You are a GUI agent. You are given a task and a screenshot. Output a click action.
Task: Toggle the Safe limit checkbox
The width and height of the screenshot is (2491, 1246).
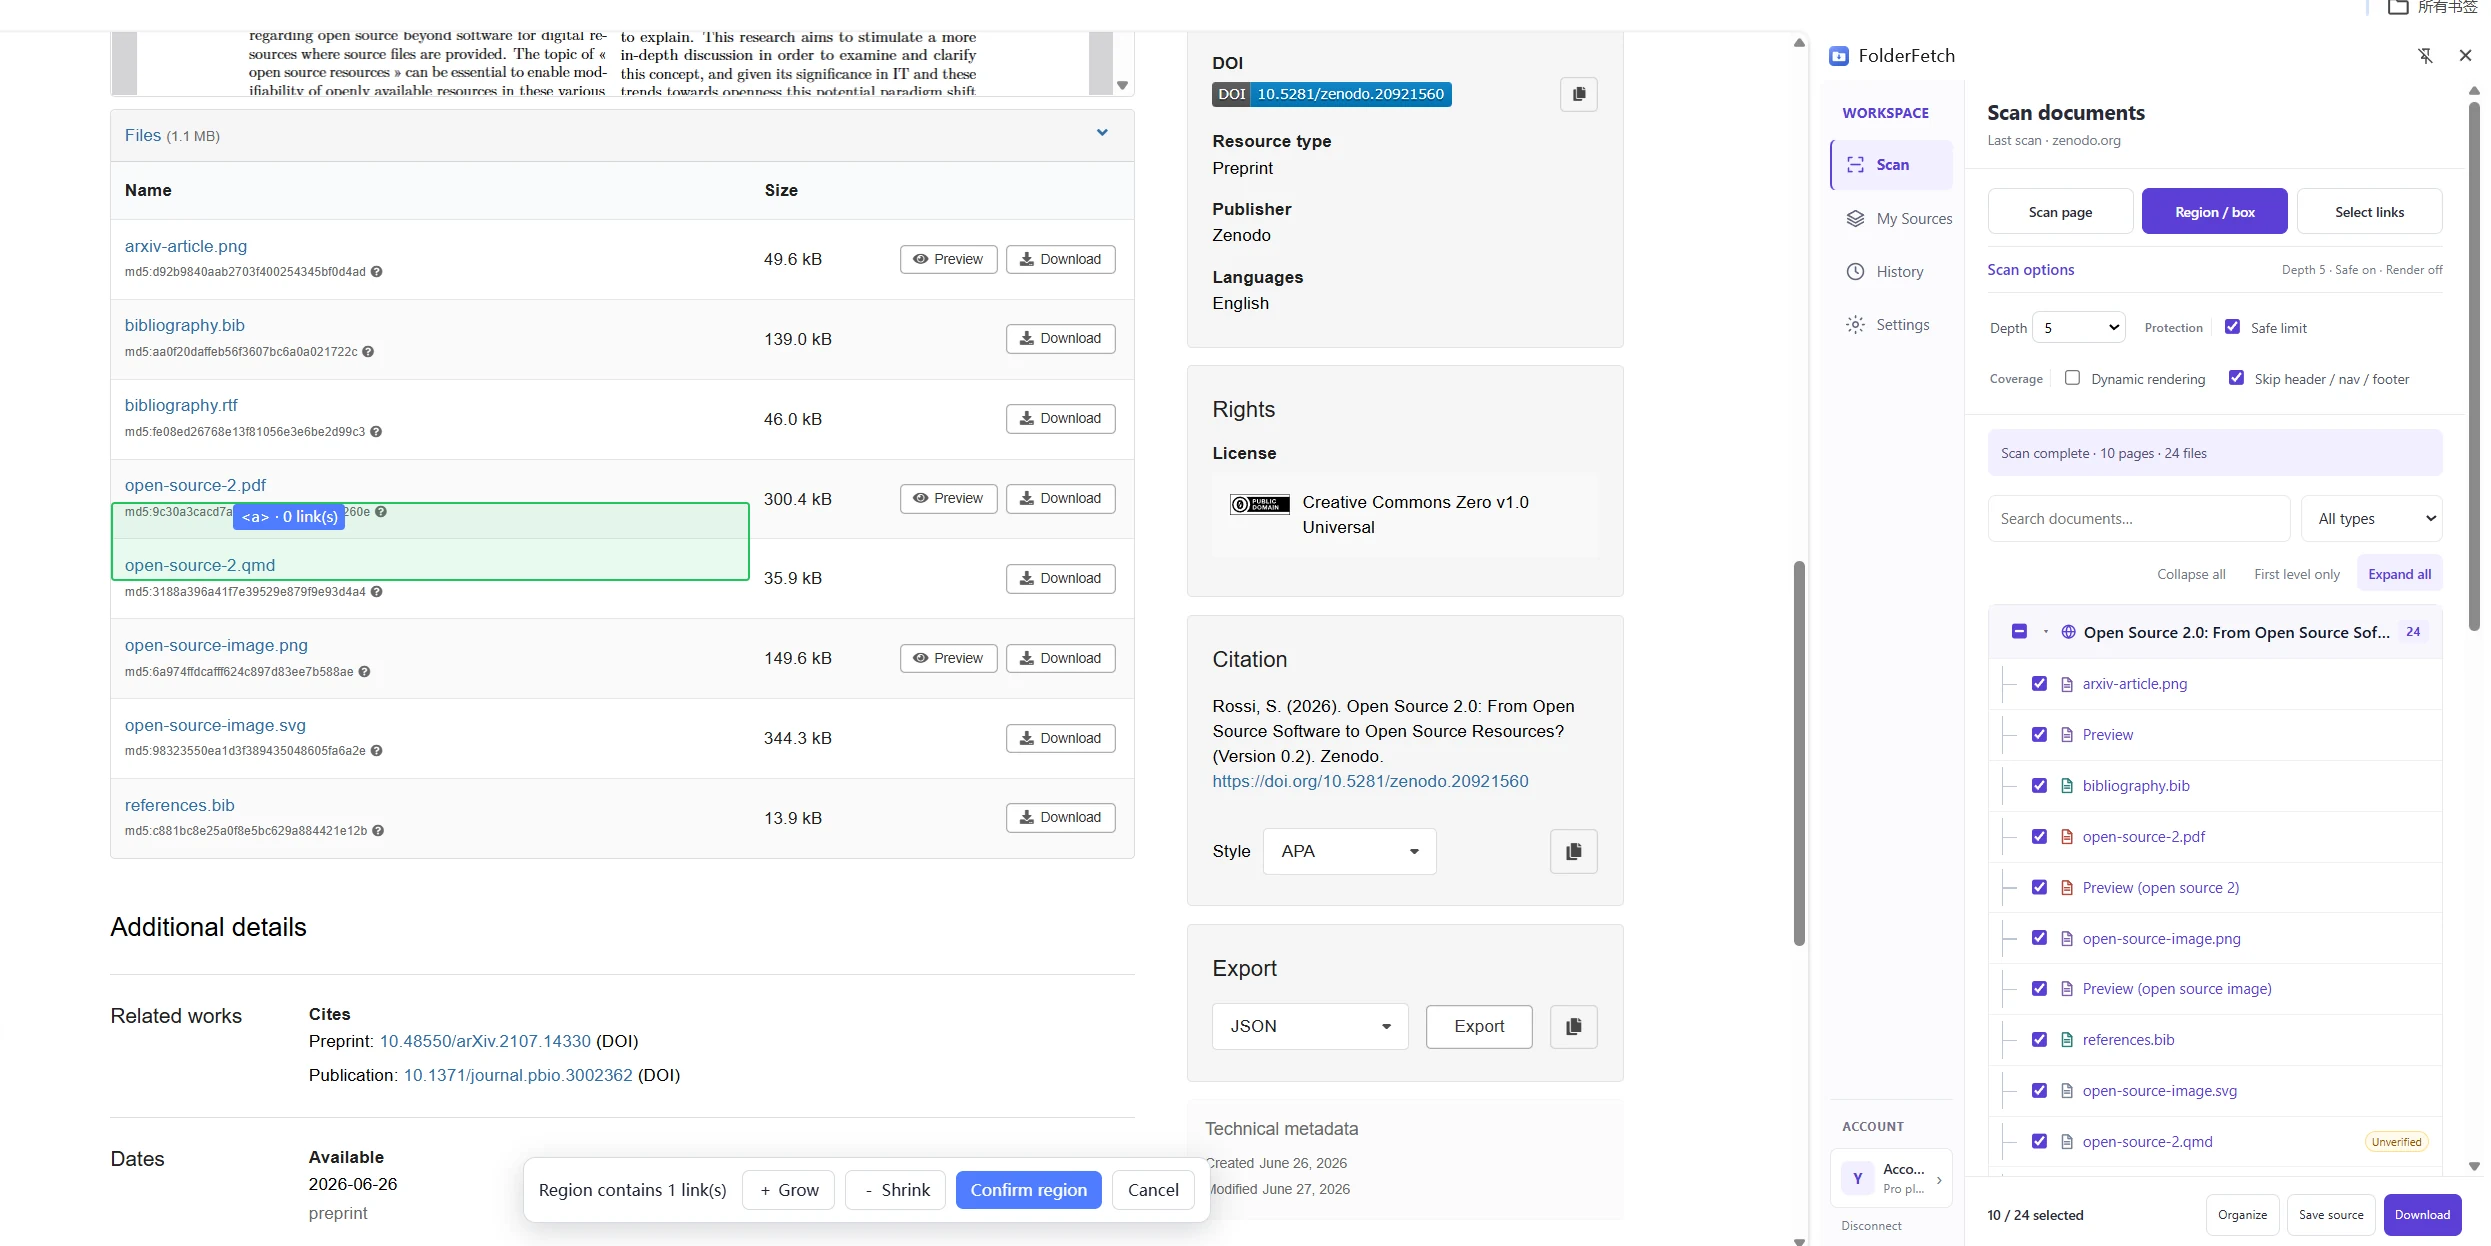click(2232, 327)
